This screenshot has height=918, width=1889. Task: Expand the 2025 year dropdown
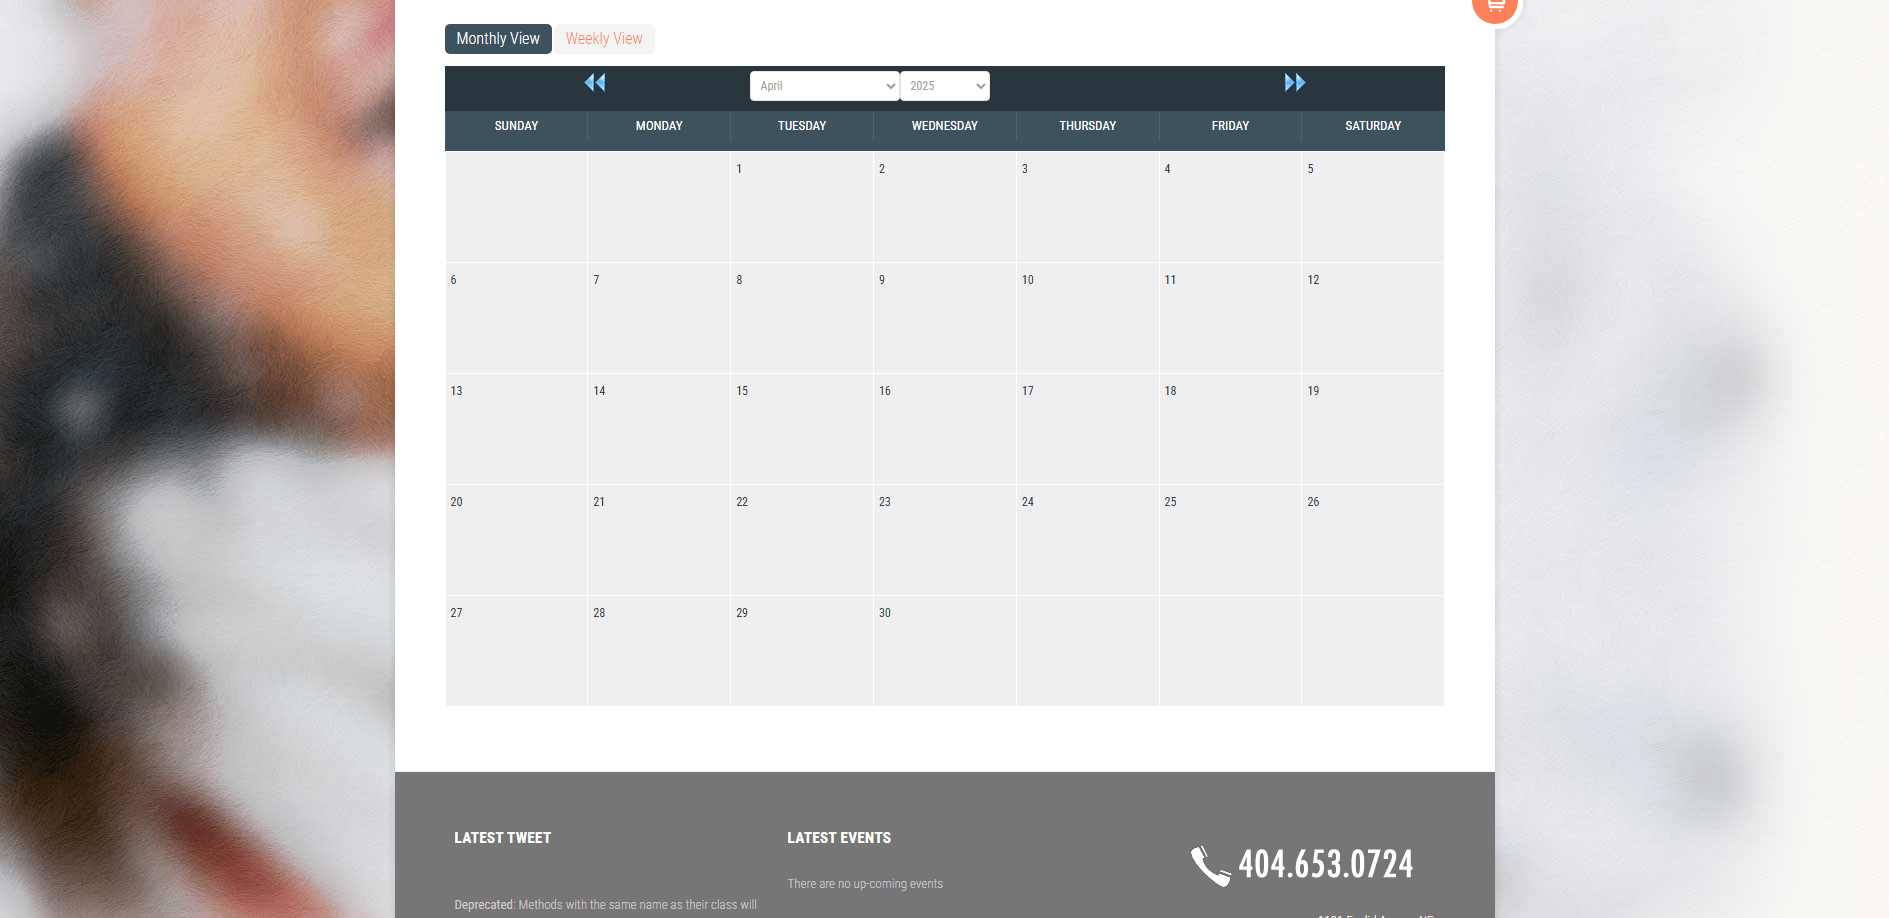(944, 86)
